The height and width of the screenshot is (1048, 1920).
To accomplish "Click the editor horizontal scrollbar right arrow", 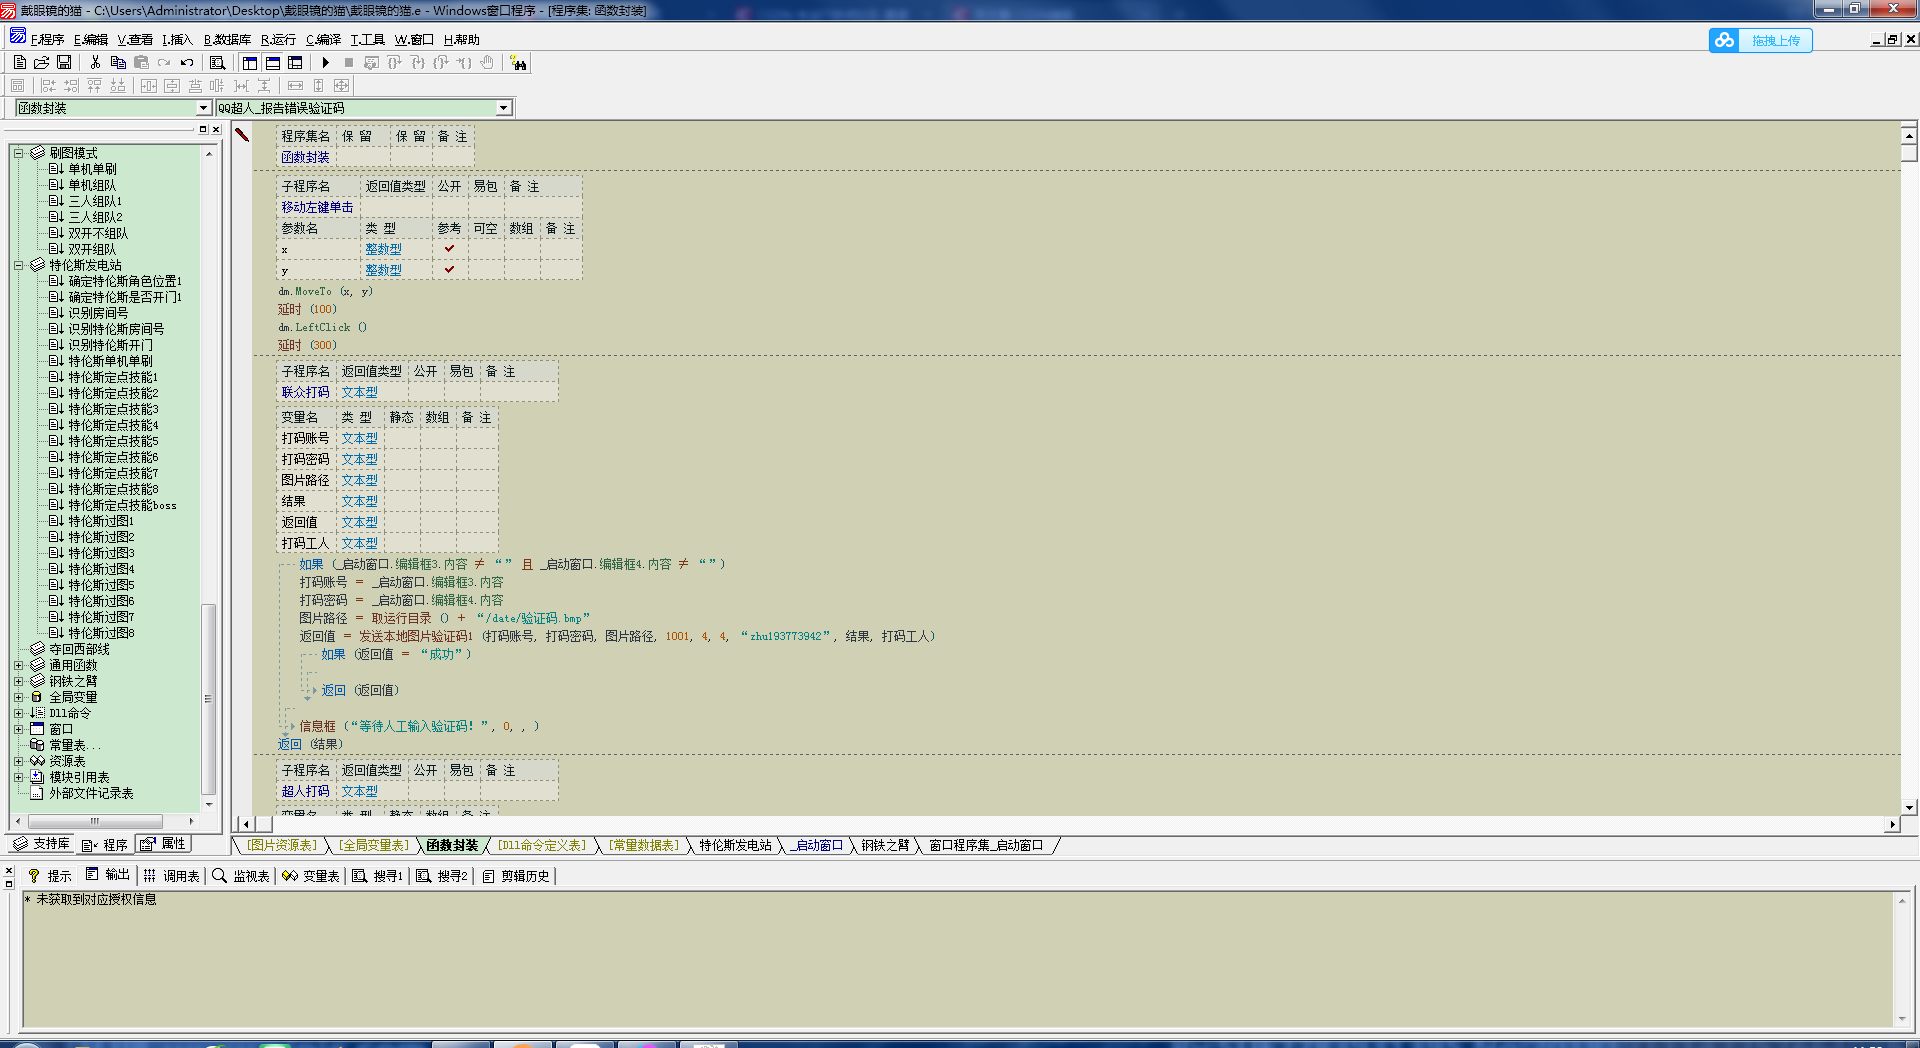I will coord(1891,825).
